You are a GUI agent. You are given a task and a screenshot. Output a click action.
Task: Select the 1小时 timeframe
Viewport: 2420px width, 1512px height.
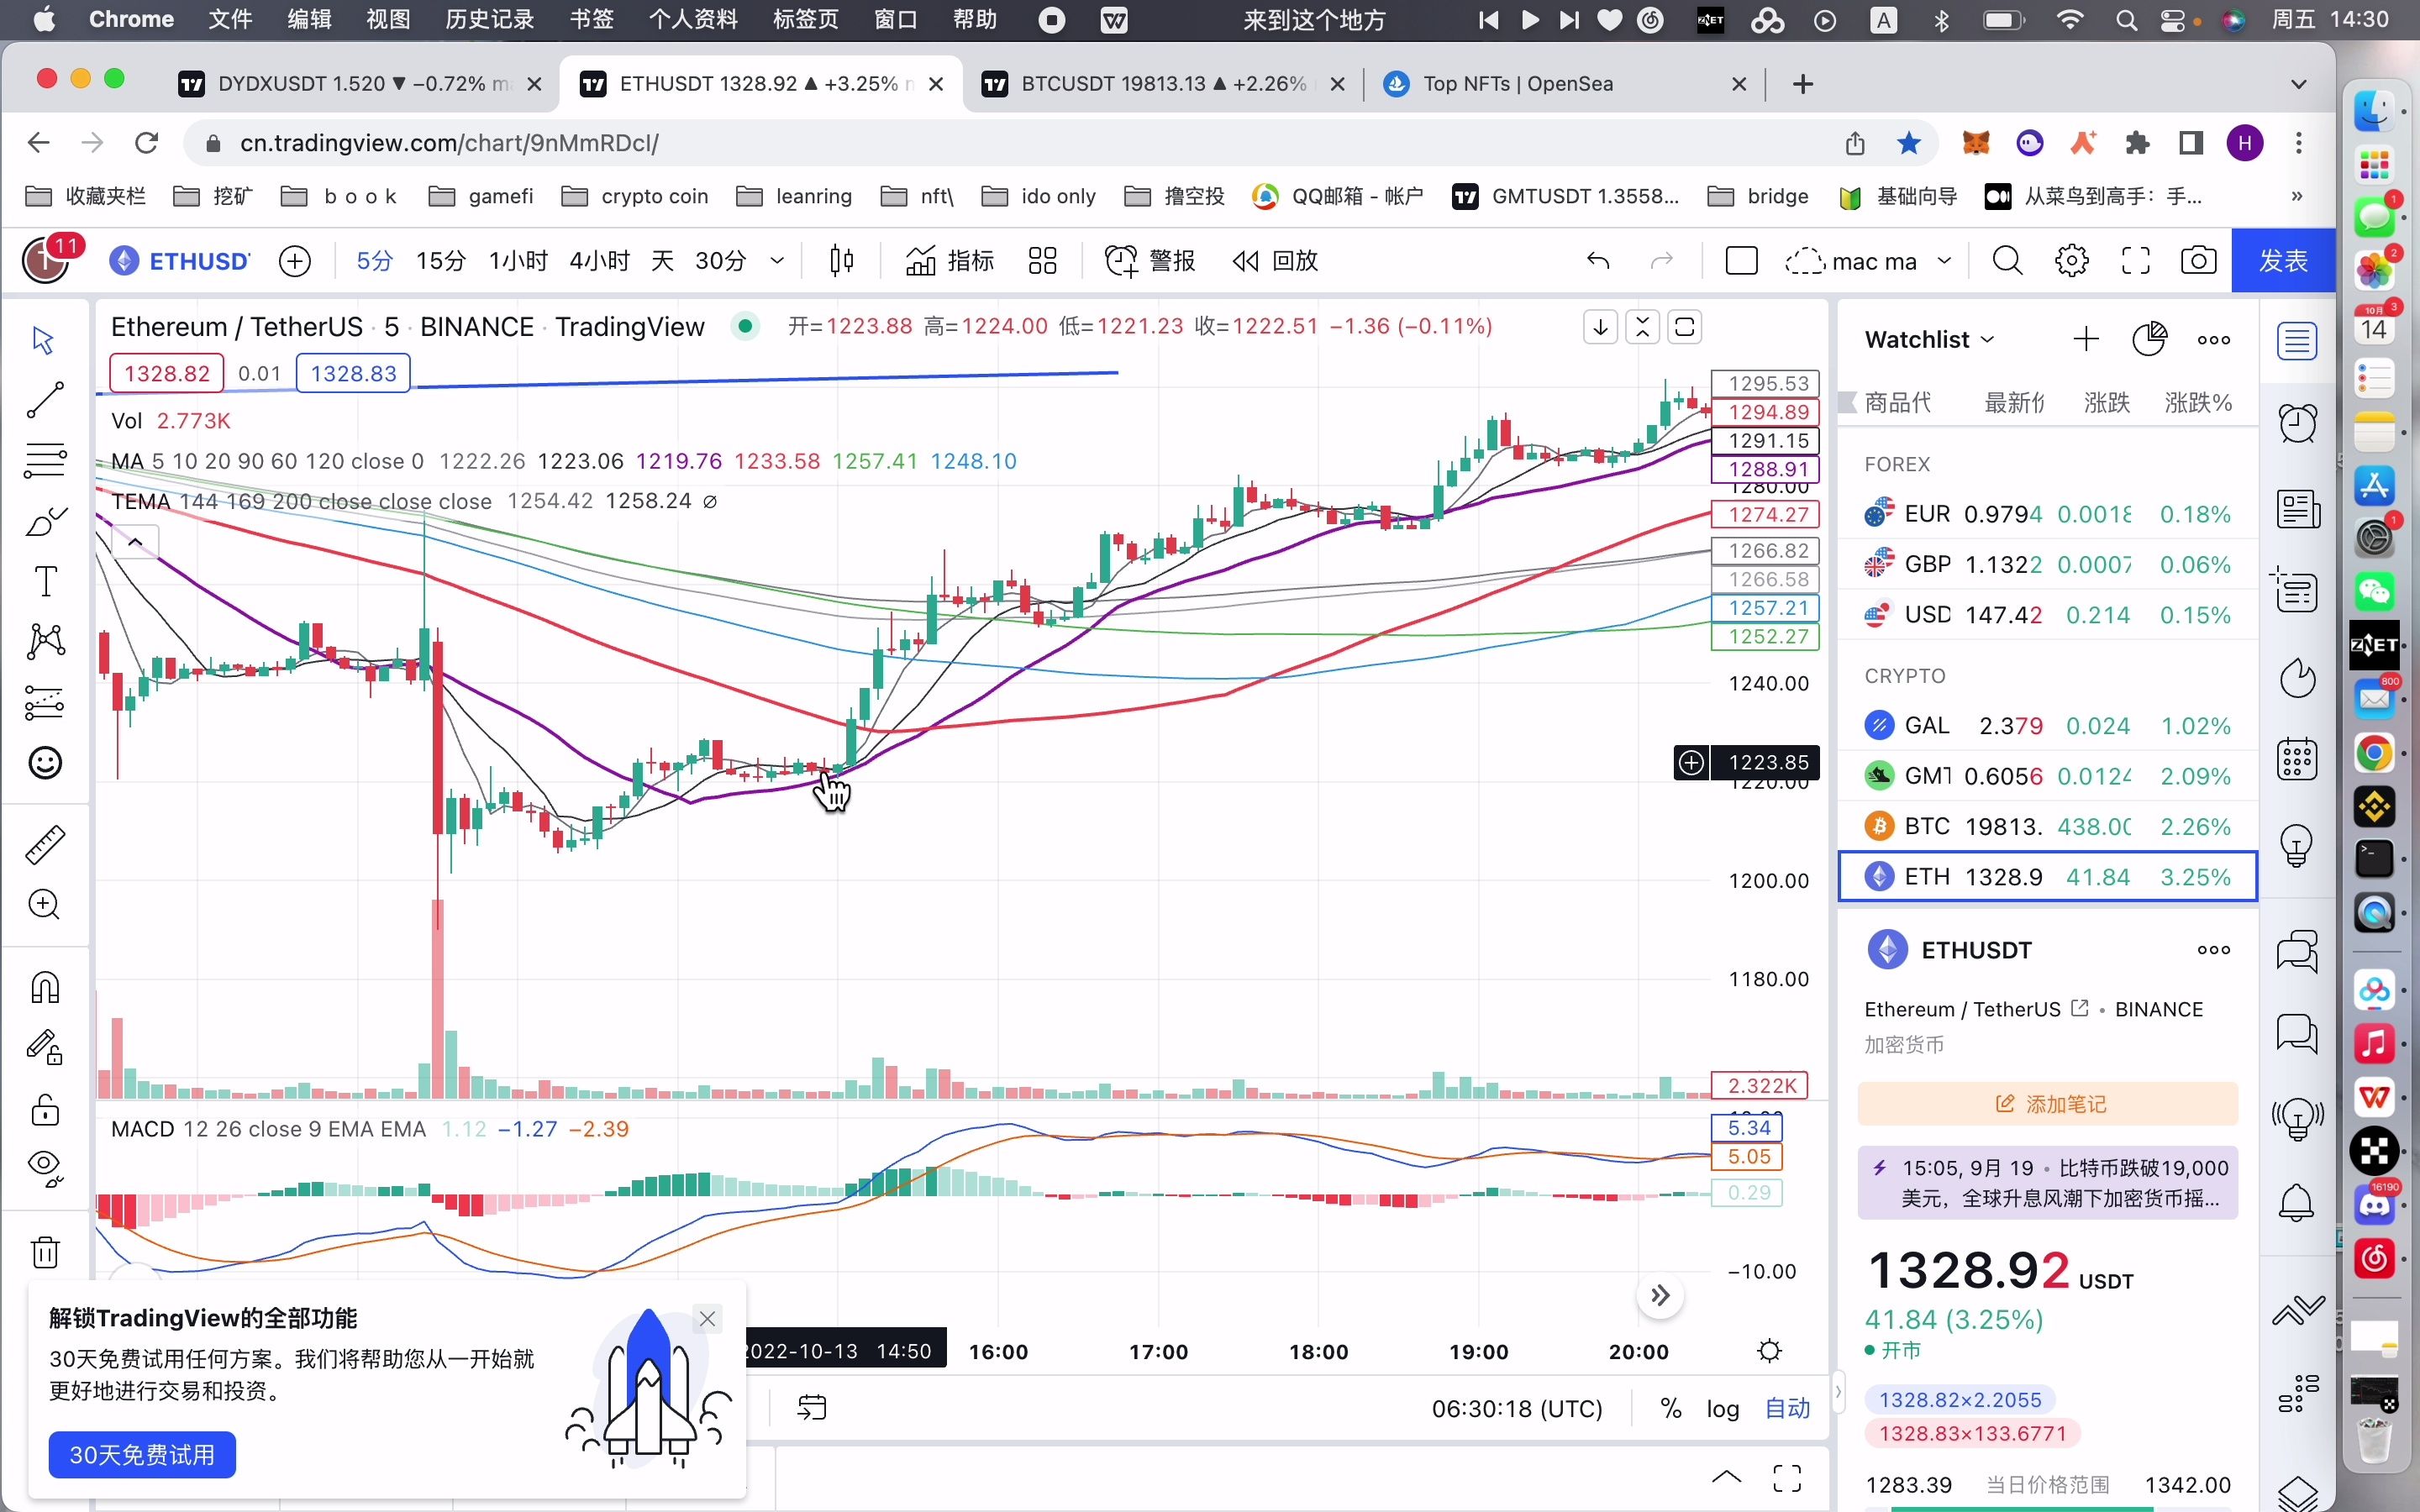(518, 261)
